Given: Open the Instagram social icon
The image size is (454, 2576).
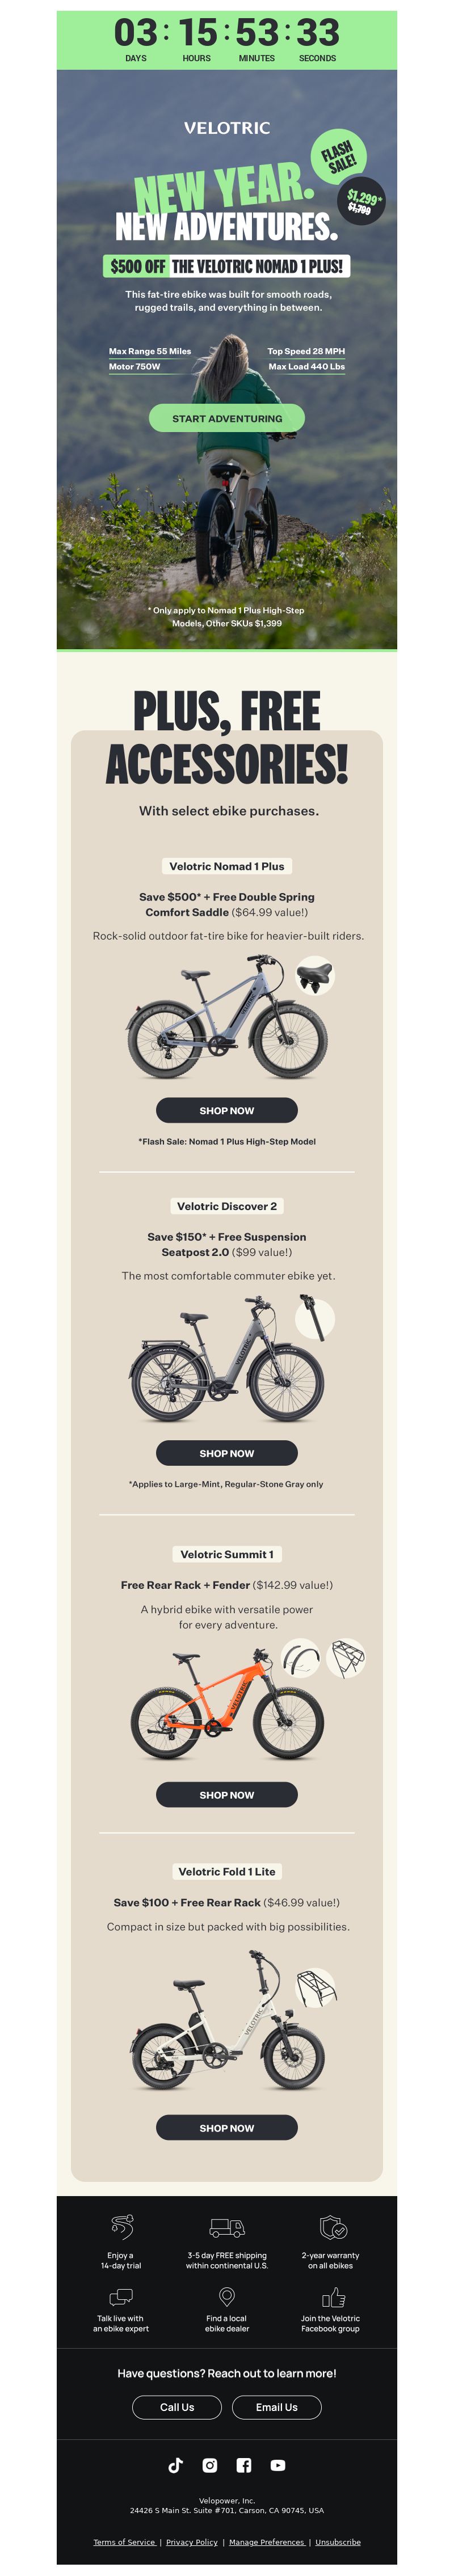Looking at the screenshot, I should (210, 2465).
